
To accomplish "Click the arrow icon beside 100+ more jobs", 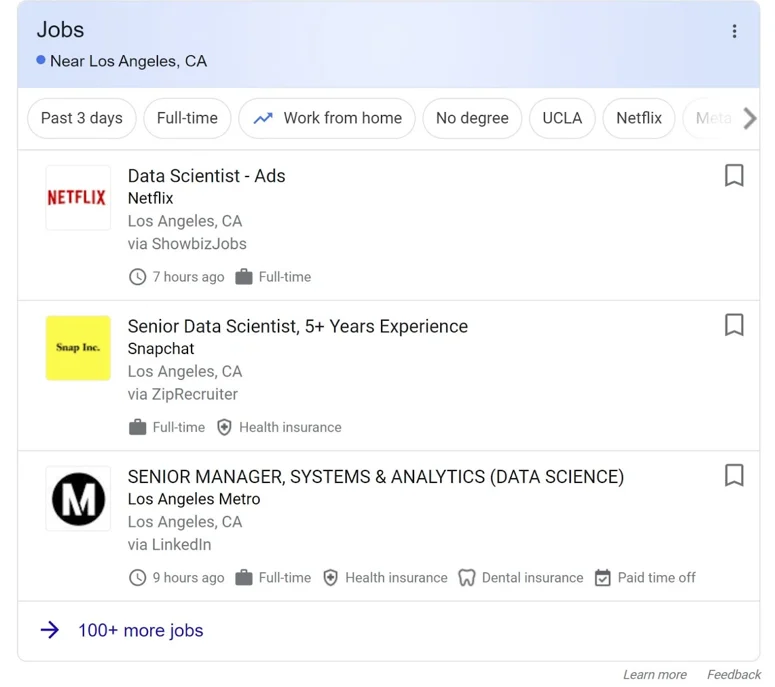I will click(49, 630).
